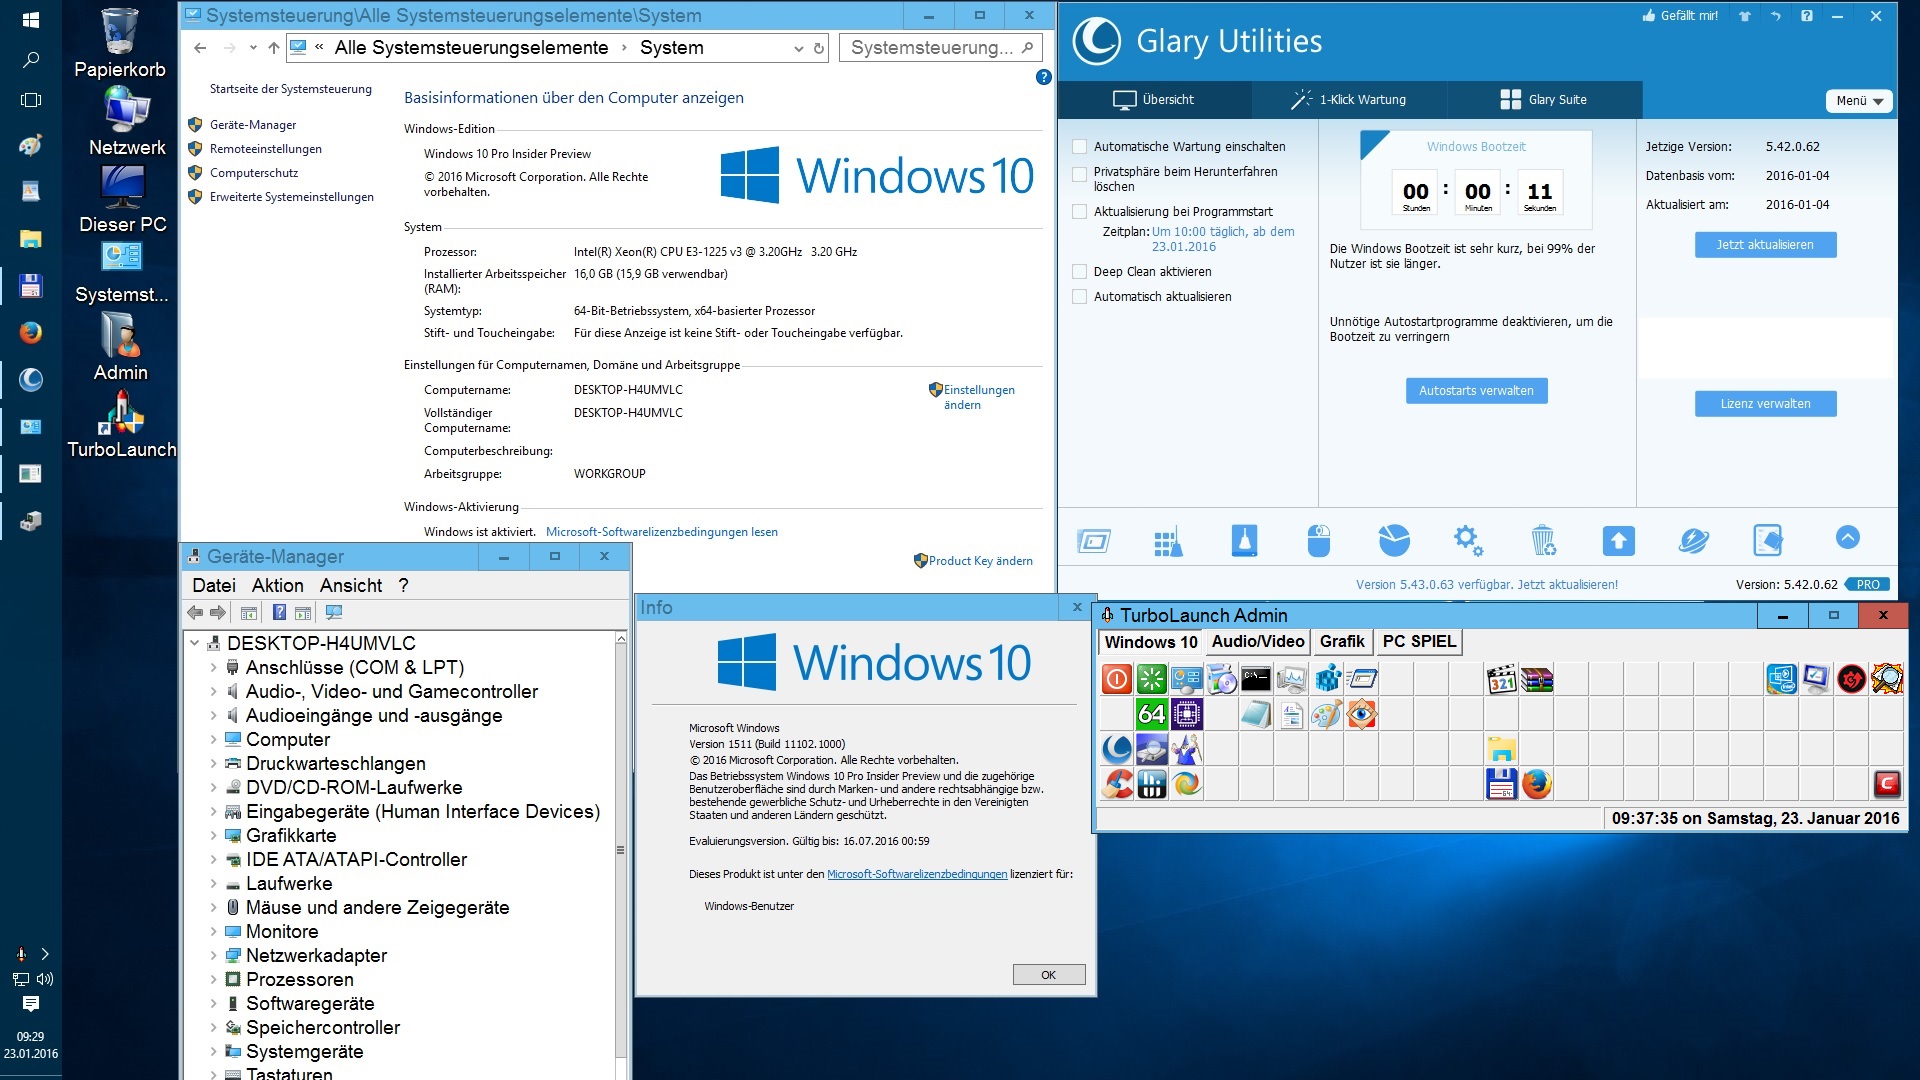Launch Firefox from TurboLaunch grid
Image resolution: width=1920 pixels, height=1080 pixels.
[1537, 784]
